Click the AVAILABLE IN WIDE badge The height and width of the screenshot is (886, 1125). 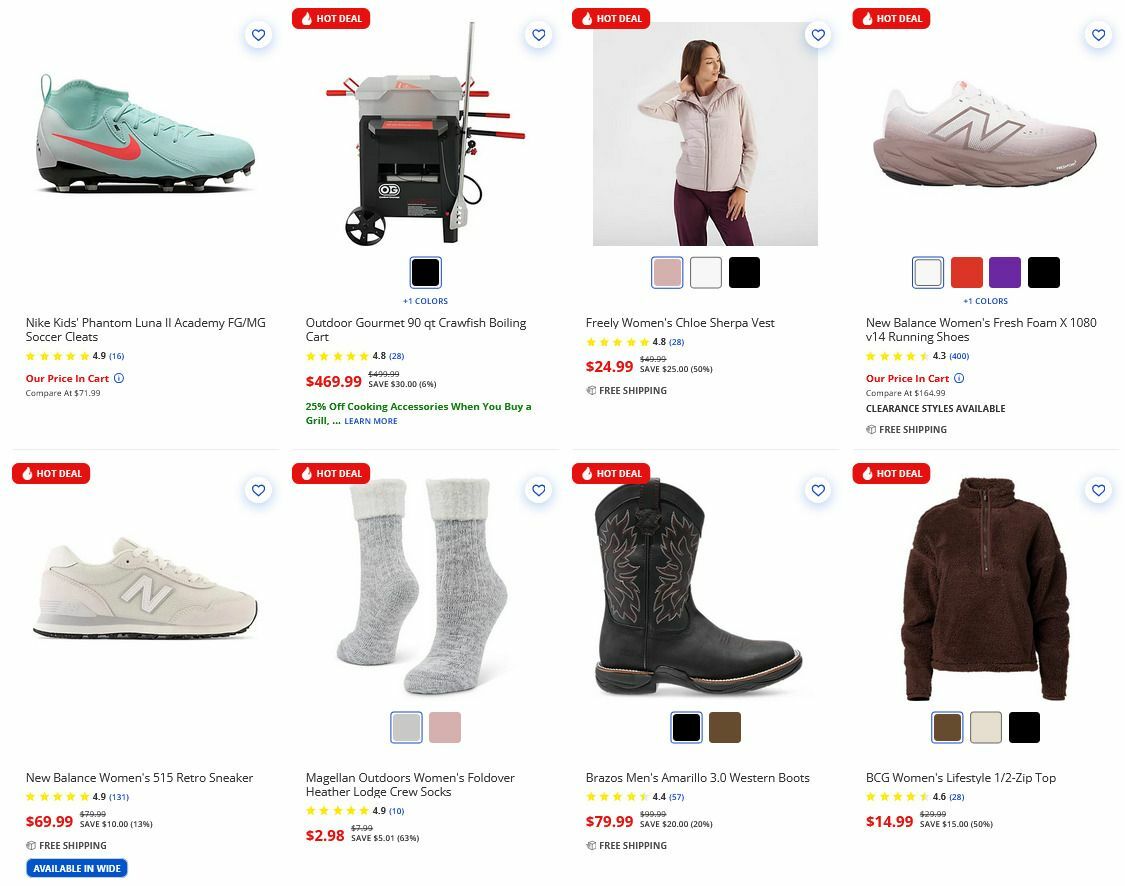(76, 868)
